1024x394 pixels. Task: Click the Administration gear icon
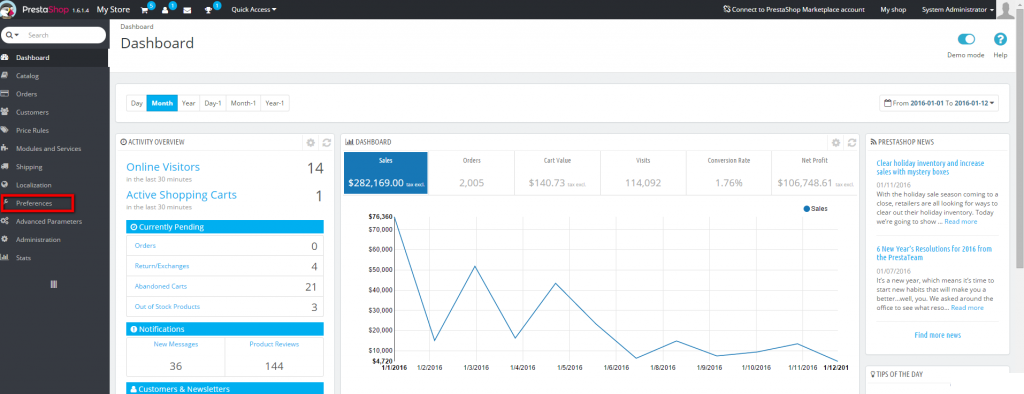tap(5, 240)
